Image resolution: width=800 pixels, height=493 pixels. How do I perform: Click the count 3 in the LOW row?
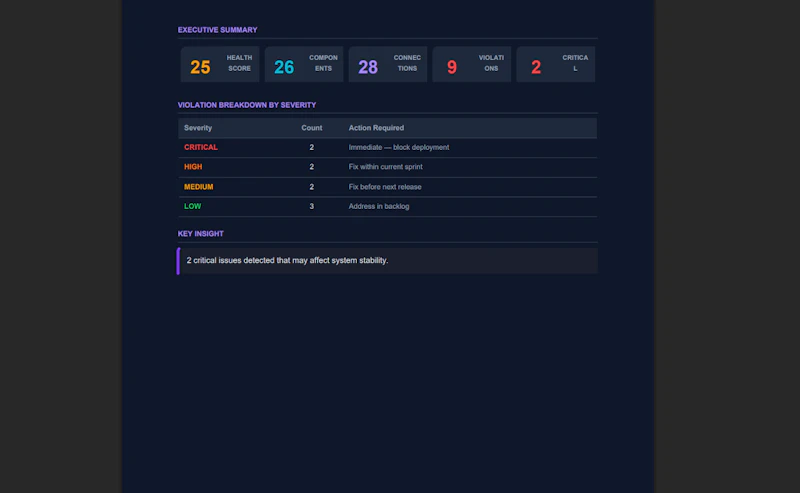pyautogui.click(x=312, y=206)
